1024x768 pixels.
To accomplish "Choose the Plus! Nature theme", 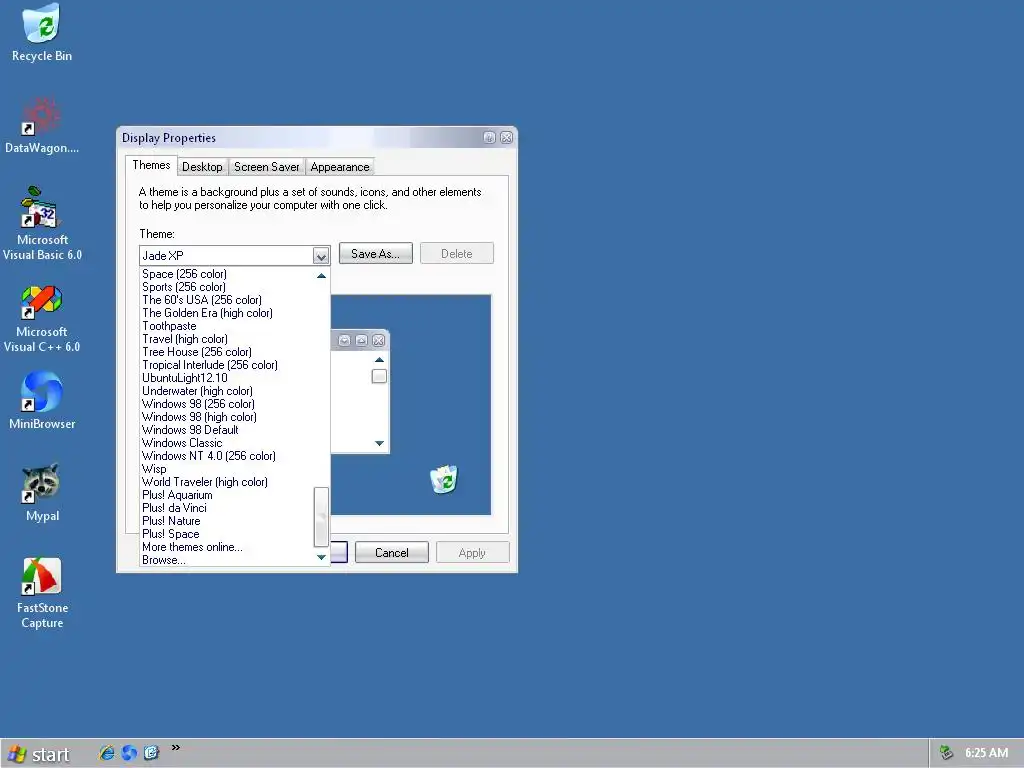I will pos(227,521).
